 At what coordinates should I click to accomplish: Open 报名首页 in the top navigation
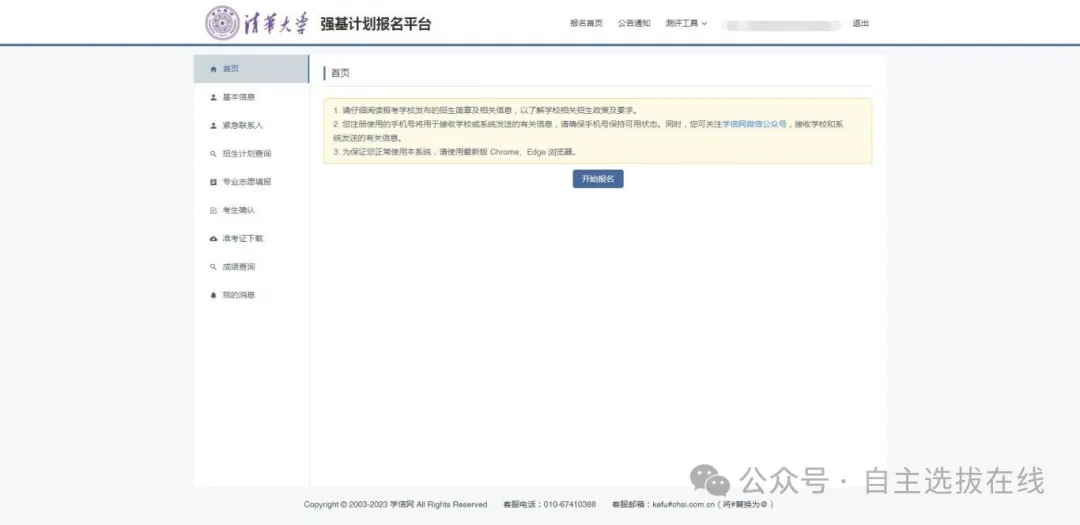(586, 23)
